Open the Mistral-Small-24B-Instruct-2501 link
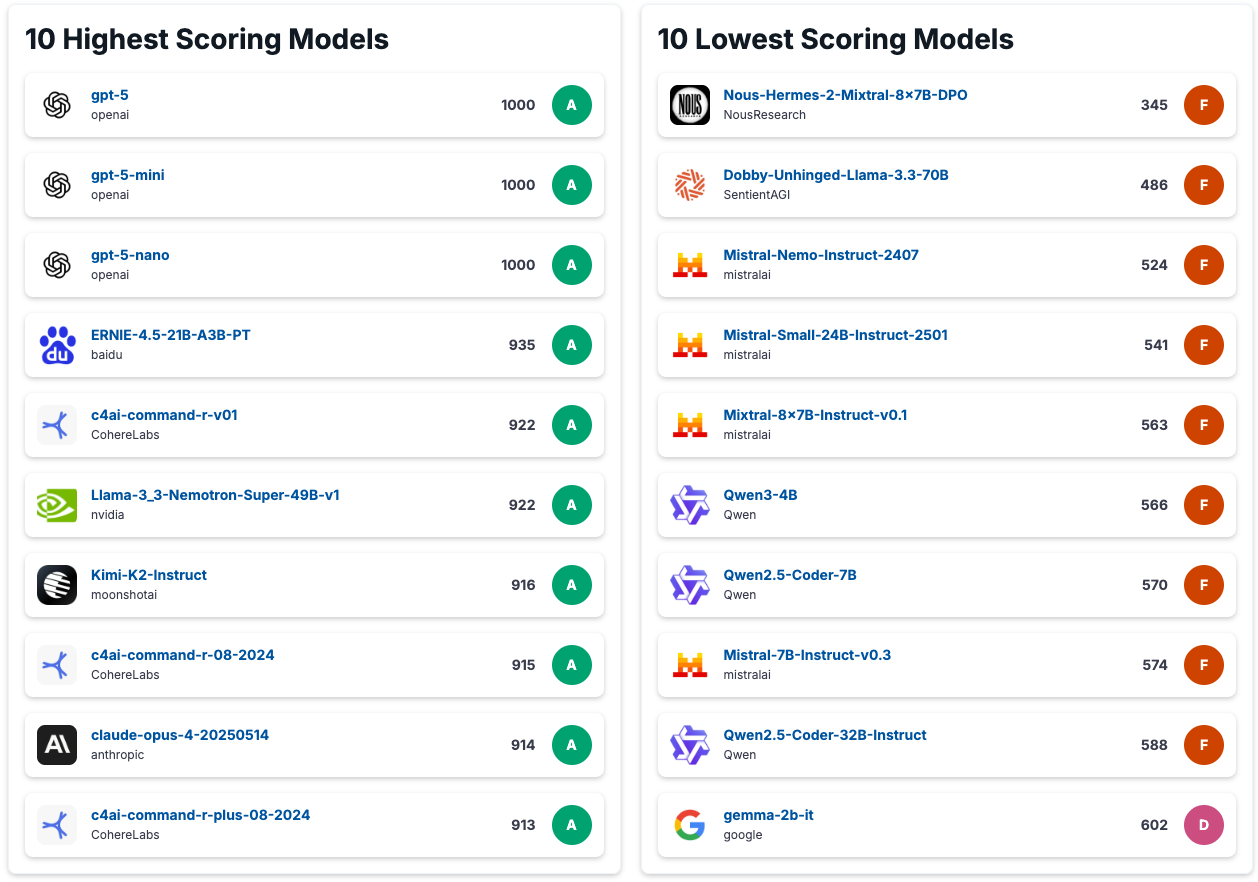 (x=836, y=335)
